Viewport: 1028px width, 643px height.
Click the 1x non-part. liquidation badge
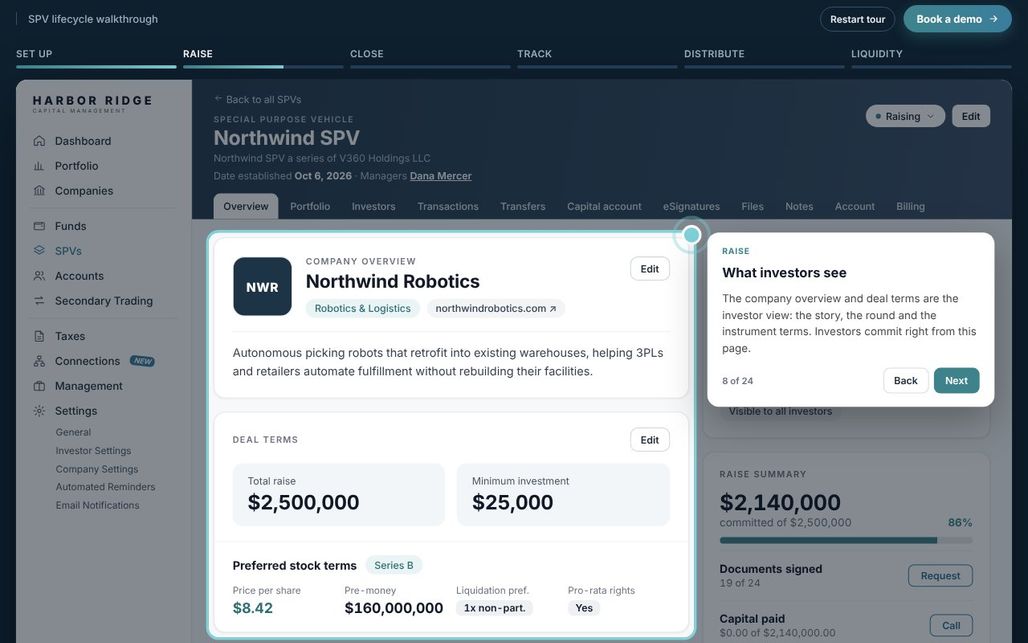coord(495,608)
